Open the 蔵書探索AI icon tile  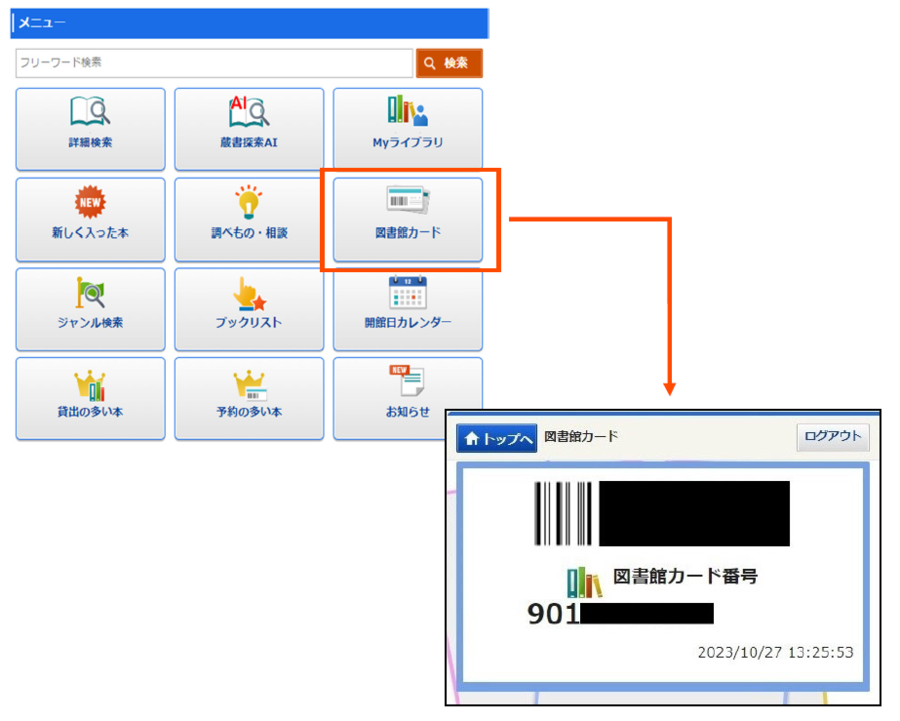point(248,111)
